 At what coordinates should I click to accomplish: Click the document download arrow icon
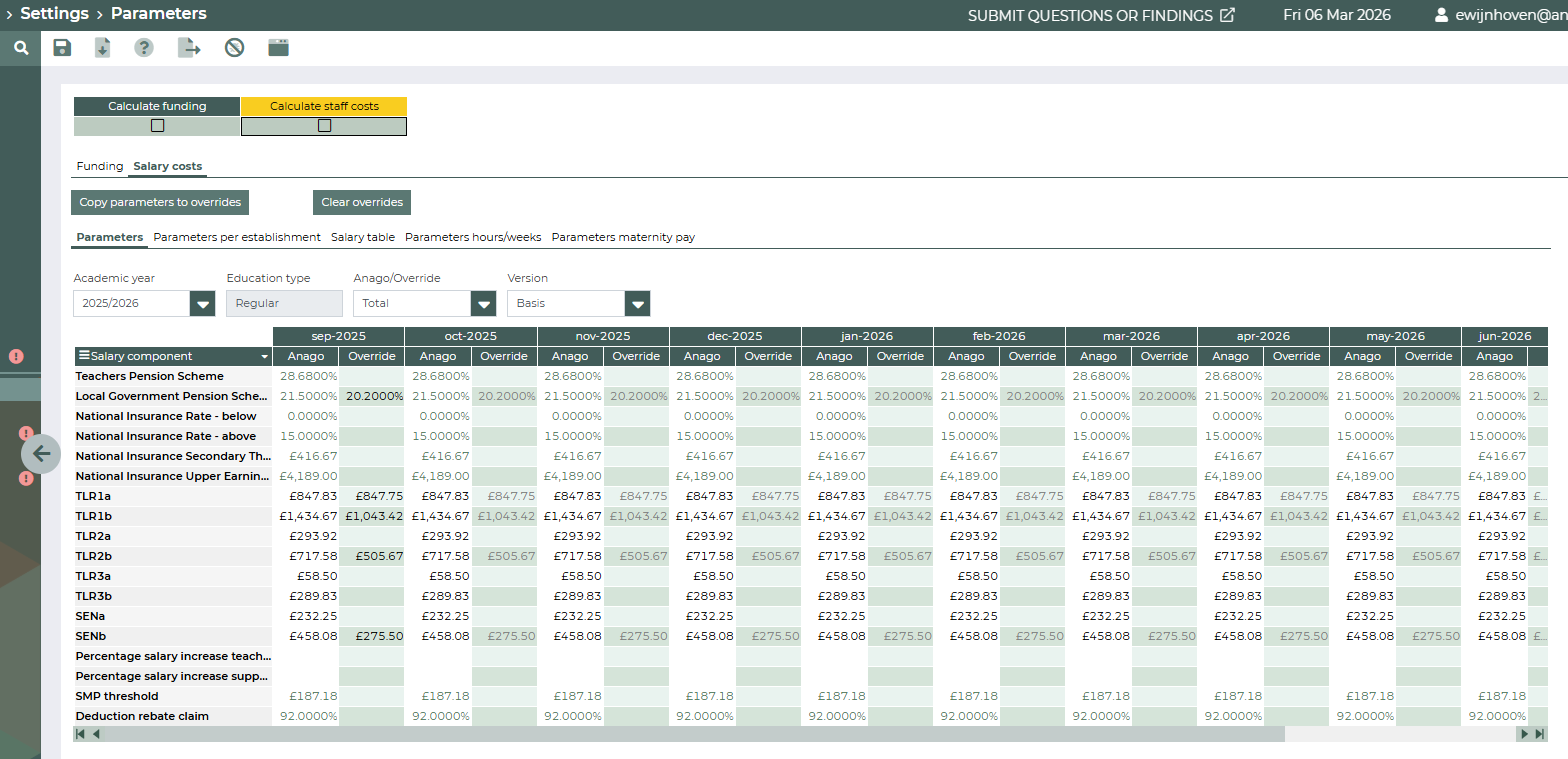(x=102, y=48)
